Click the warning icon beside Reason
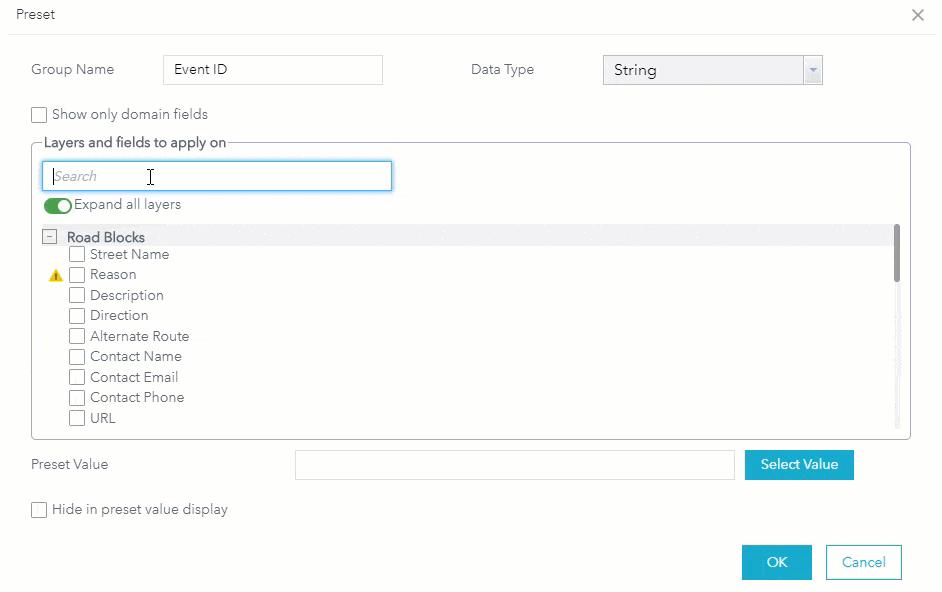Viewport: 942px width, 592px height. pos(56,275)
